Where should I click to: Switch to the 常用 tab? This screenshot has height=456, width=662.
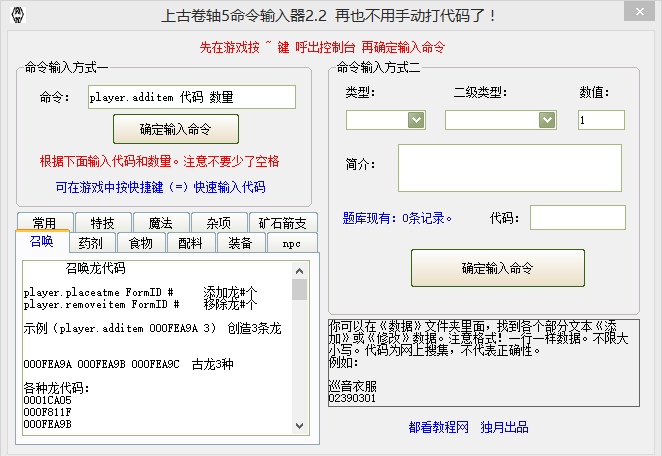click(x=44, y=222)
